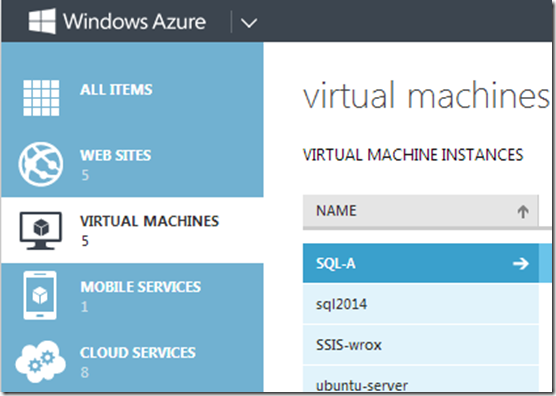Select the SQL-A virtual machine row
The width and height of the screenshot is (556, 396).
pyautogui.click(x=421, y=263)
